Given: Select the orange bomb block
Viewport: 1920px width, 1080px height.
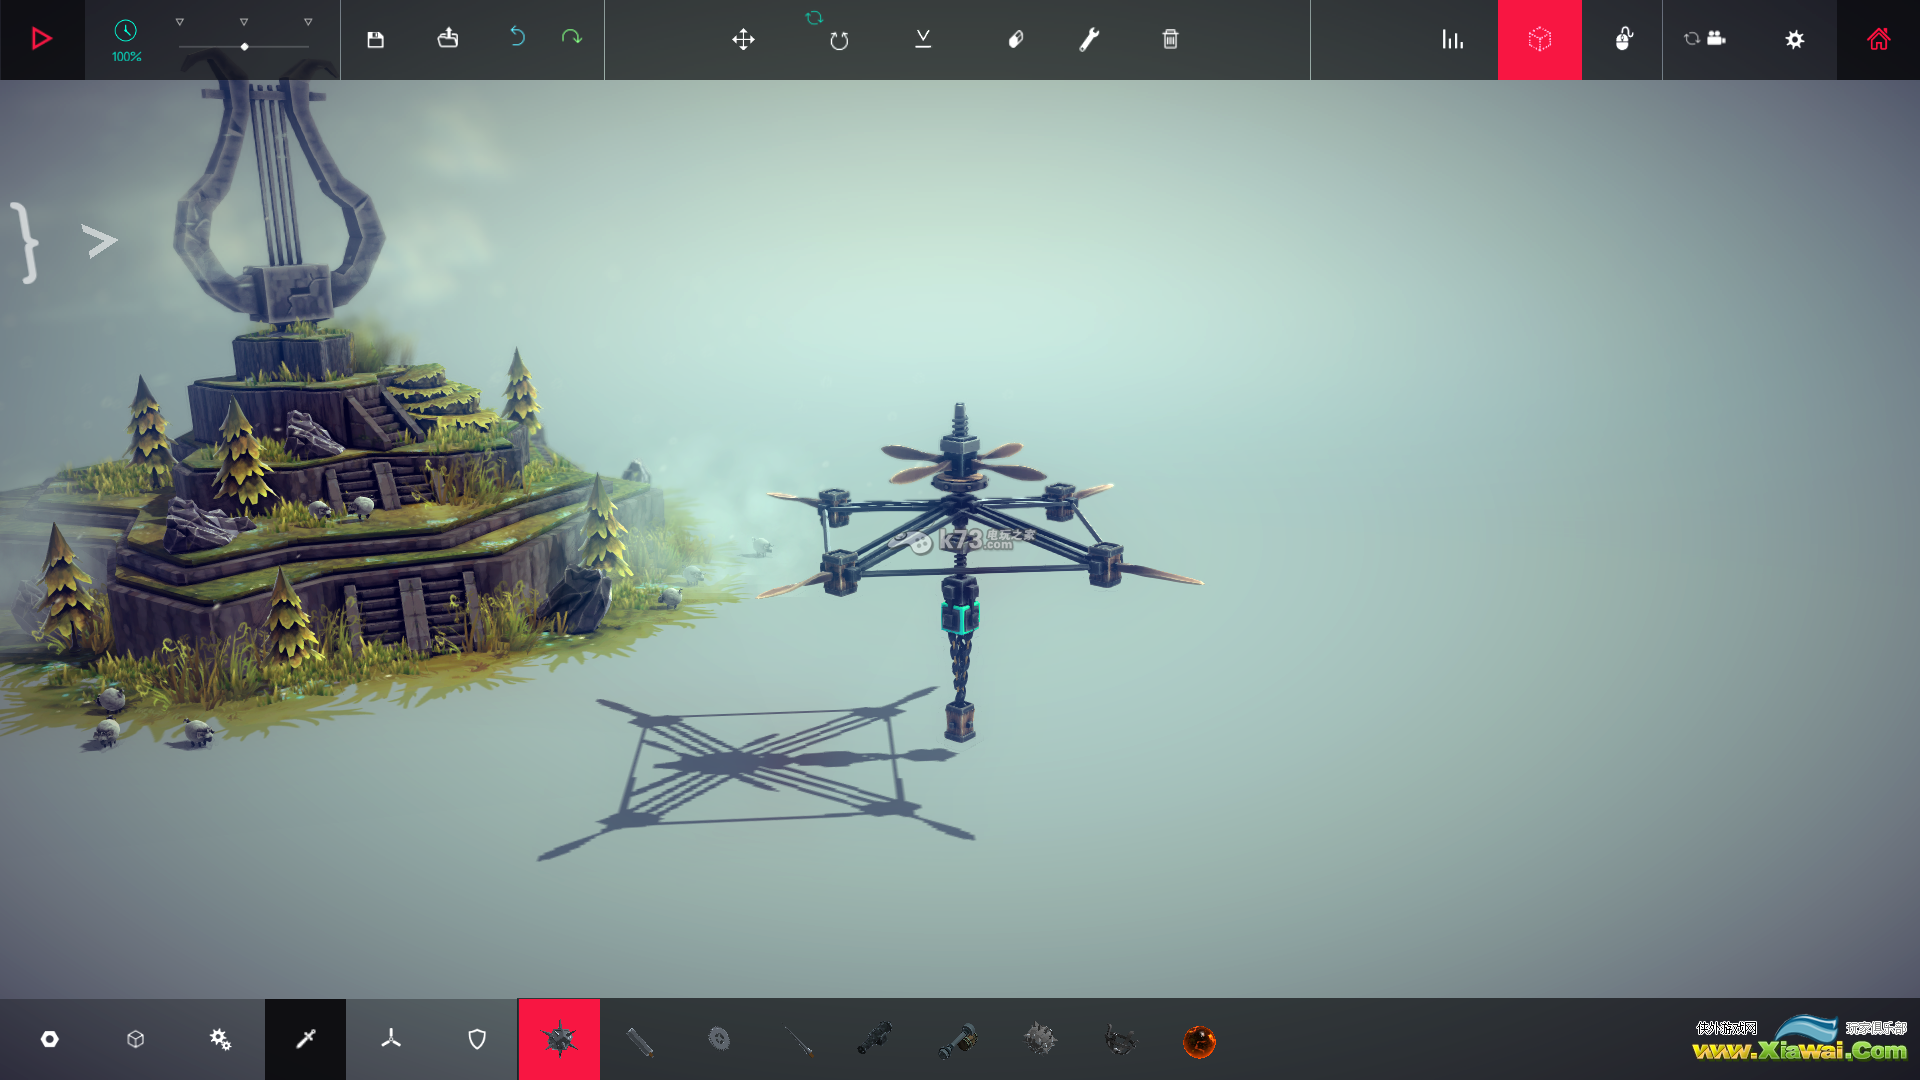Looking at the screenshot, I should tap(1199, 1041).
